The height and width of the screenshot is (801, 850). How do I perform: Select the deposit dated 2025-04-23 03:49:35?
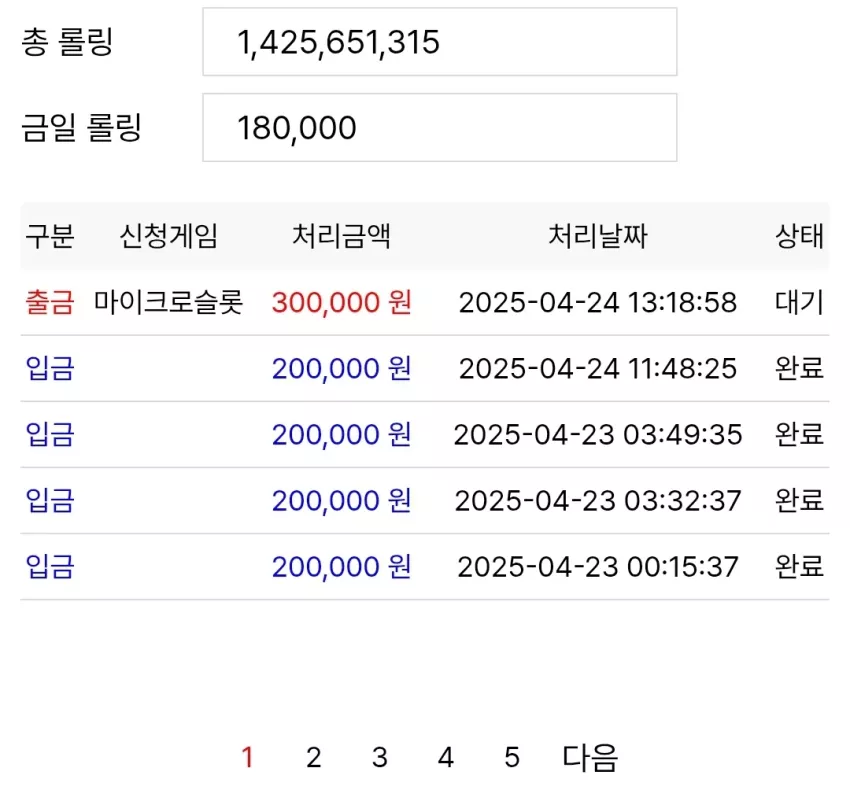pyautogui.click(x=425, y=435)
